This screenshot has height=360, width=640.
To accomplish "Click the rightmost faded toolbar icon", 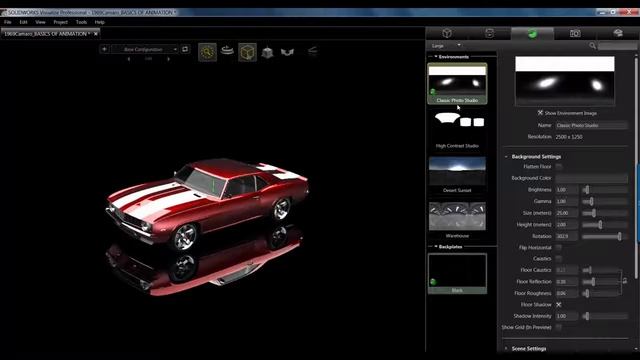I will coord(312,51).
